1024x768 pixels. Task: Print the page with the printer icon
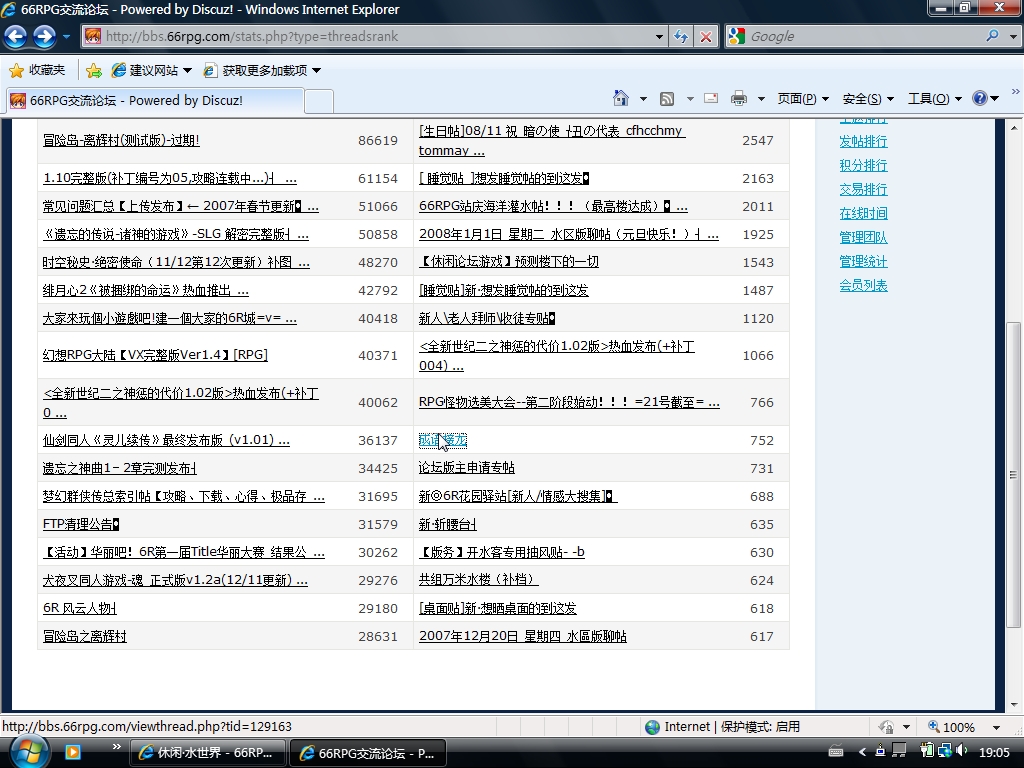(x=739, y=99)
